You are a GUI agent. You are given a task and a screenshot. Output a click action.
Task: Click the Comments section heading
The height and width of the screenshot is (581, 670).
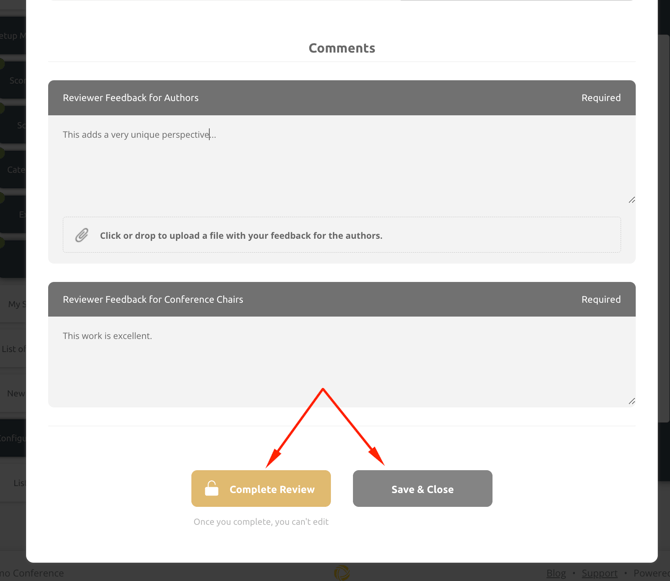point(342,48)
